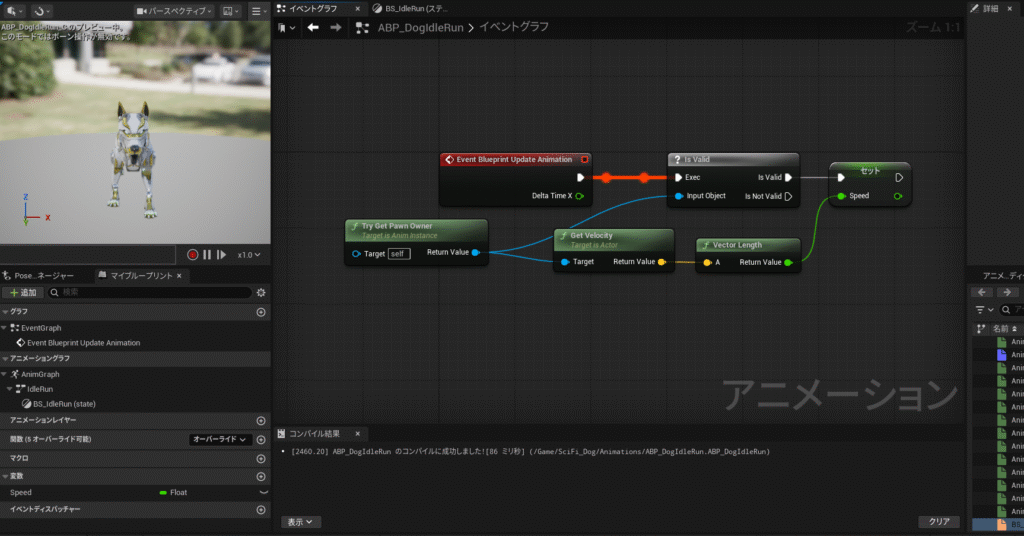Close the コンパイル結果 tab
This screenshot has height=536, width=1024.
coord(357,434)
